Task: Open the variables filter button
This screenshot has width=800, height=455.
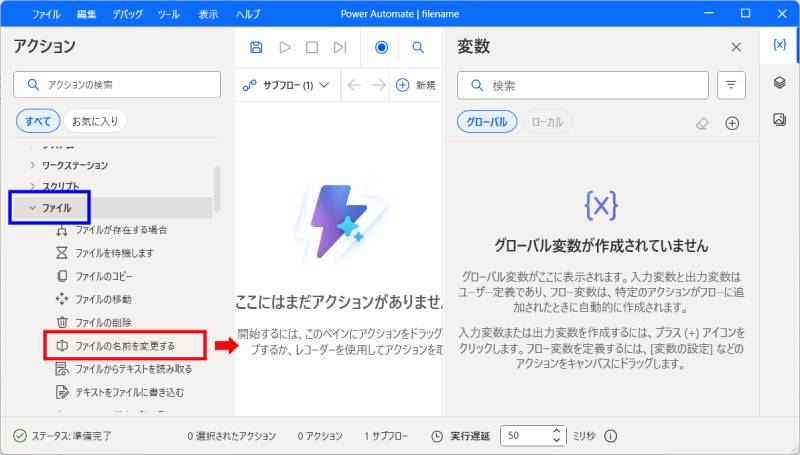Action: pyautogui.click(x=731, y=85)
